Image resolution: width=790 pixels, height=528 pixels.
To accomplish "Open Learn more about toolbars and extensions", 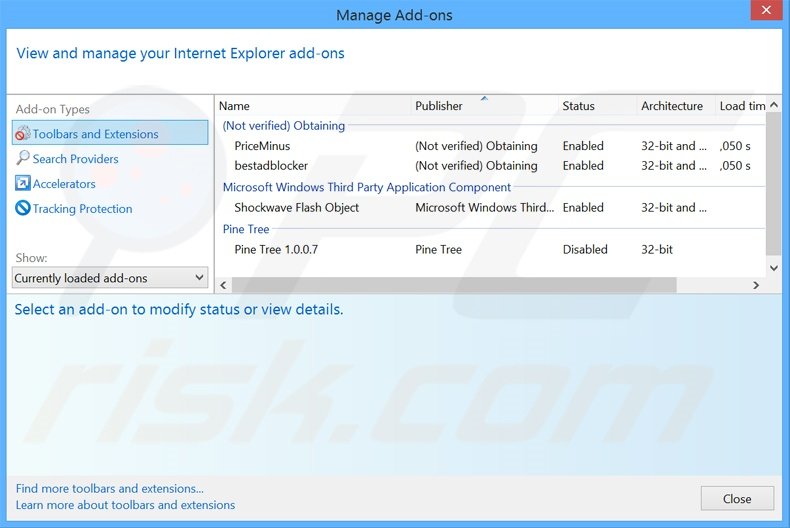I will (x=125, y=505).
